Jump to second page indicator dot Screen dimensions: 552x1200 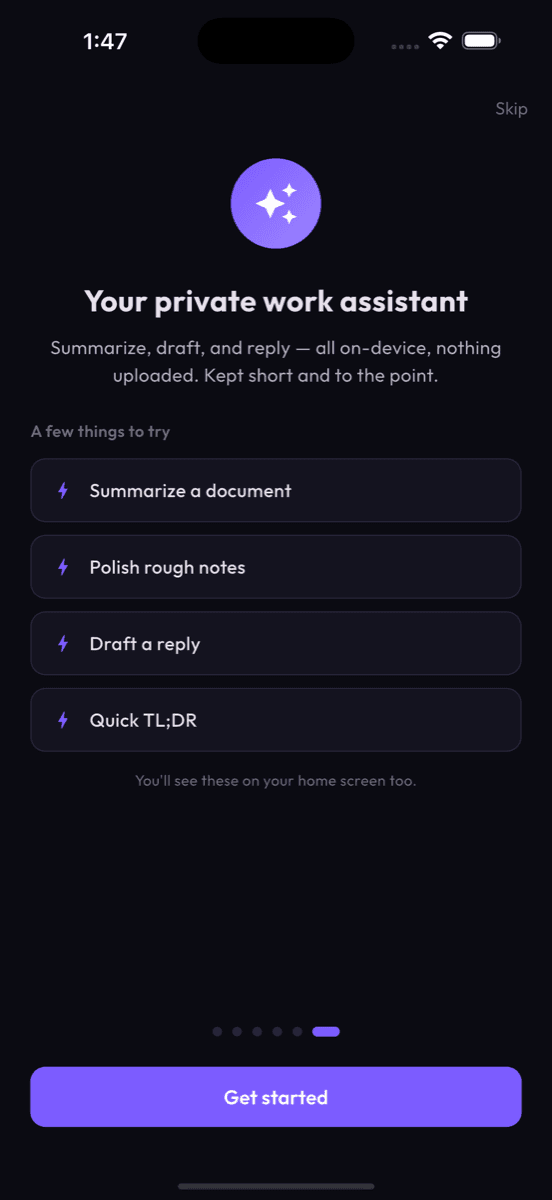pyautogui.click(x=237, y=1031)
